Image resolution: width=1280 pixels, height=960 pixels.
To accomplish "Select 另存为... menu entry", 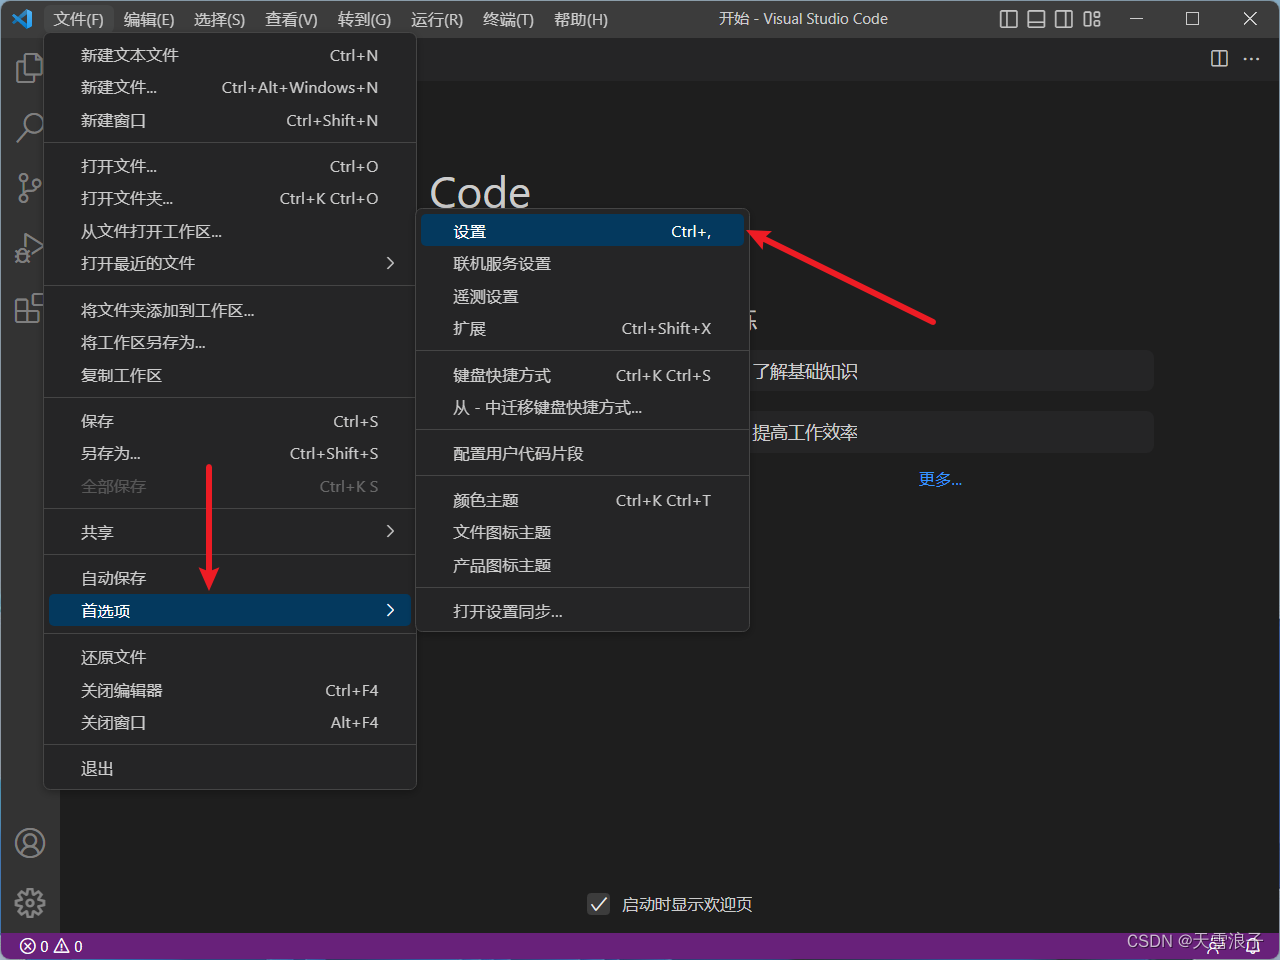I will click(230, 453).
